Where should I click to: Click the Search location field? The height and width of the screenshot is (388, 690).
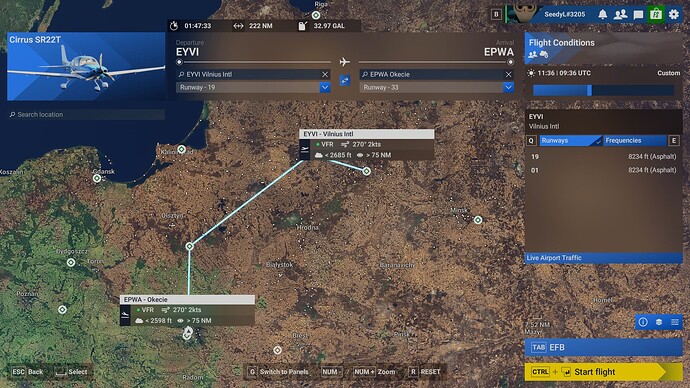[x=86, y=114]
